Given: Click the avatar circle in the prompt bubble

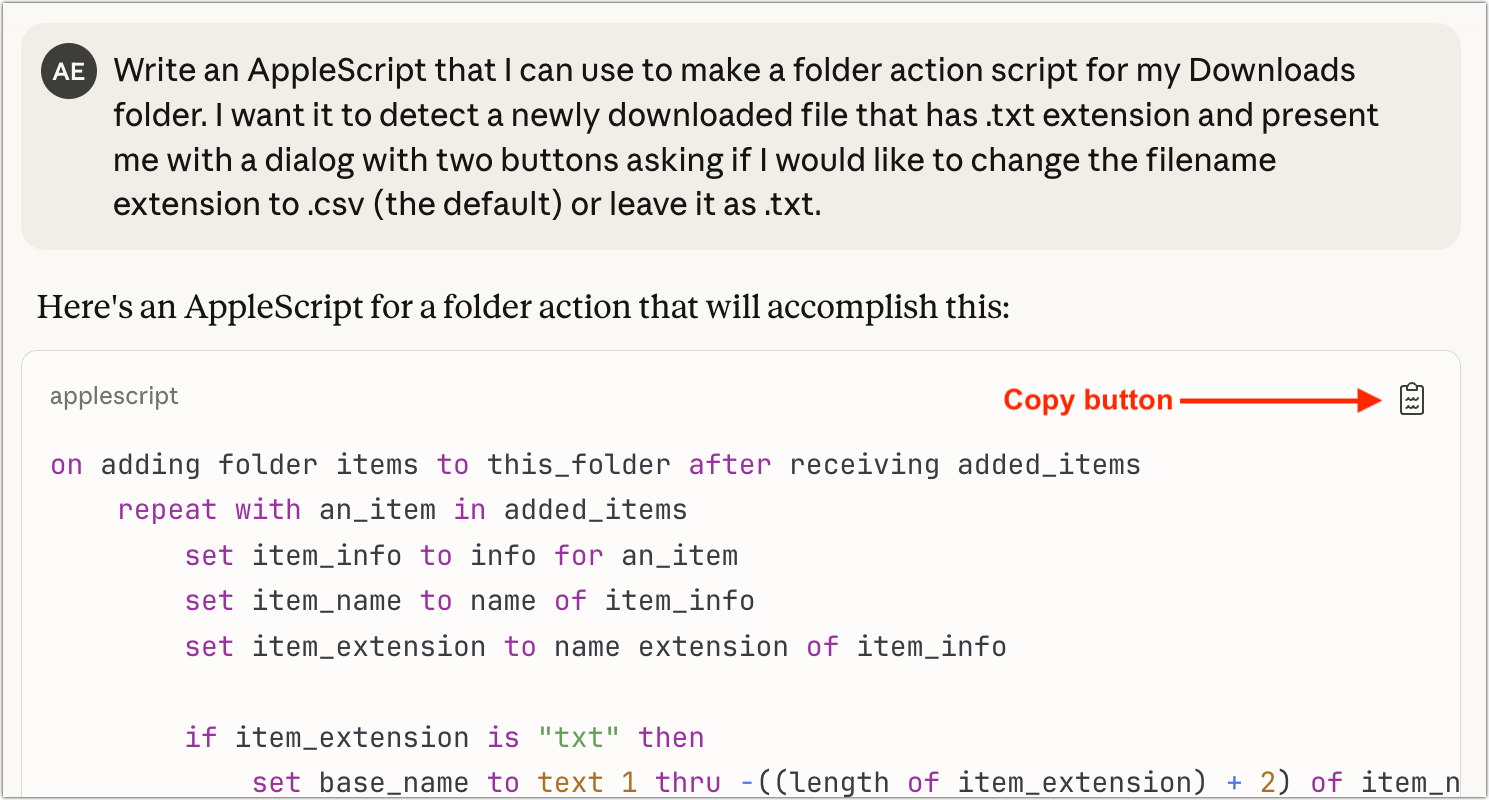Looking at the screenshot, I should tap(67, 70).
